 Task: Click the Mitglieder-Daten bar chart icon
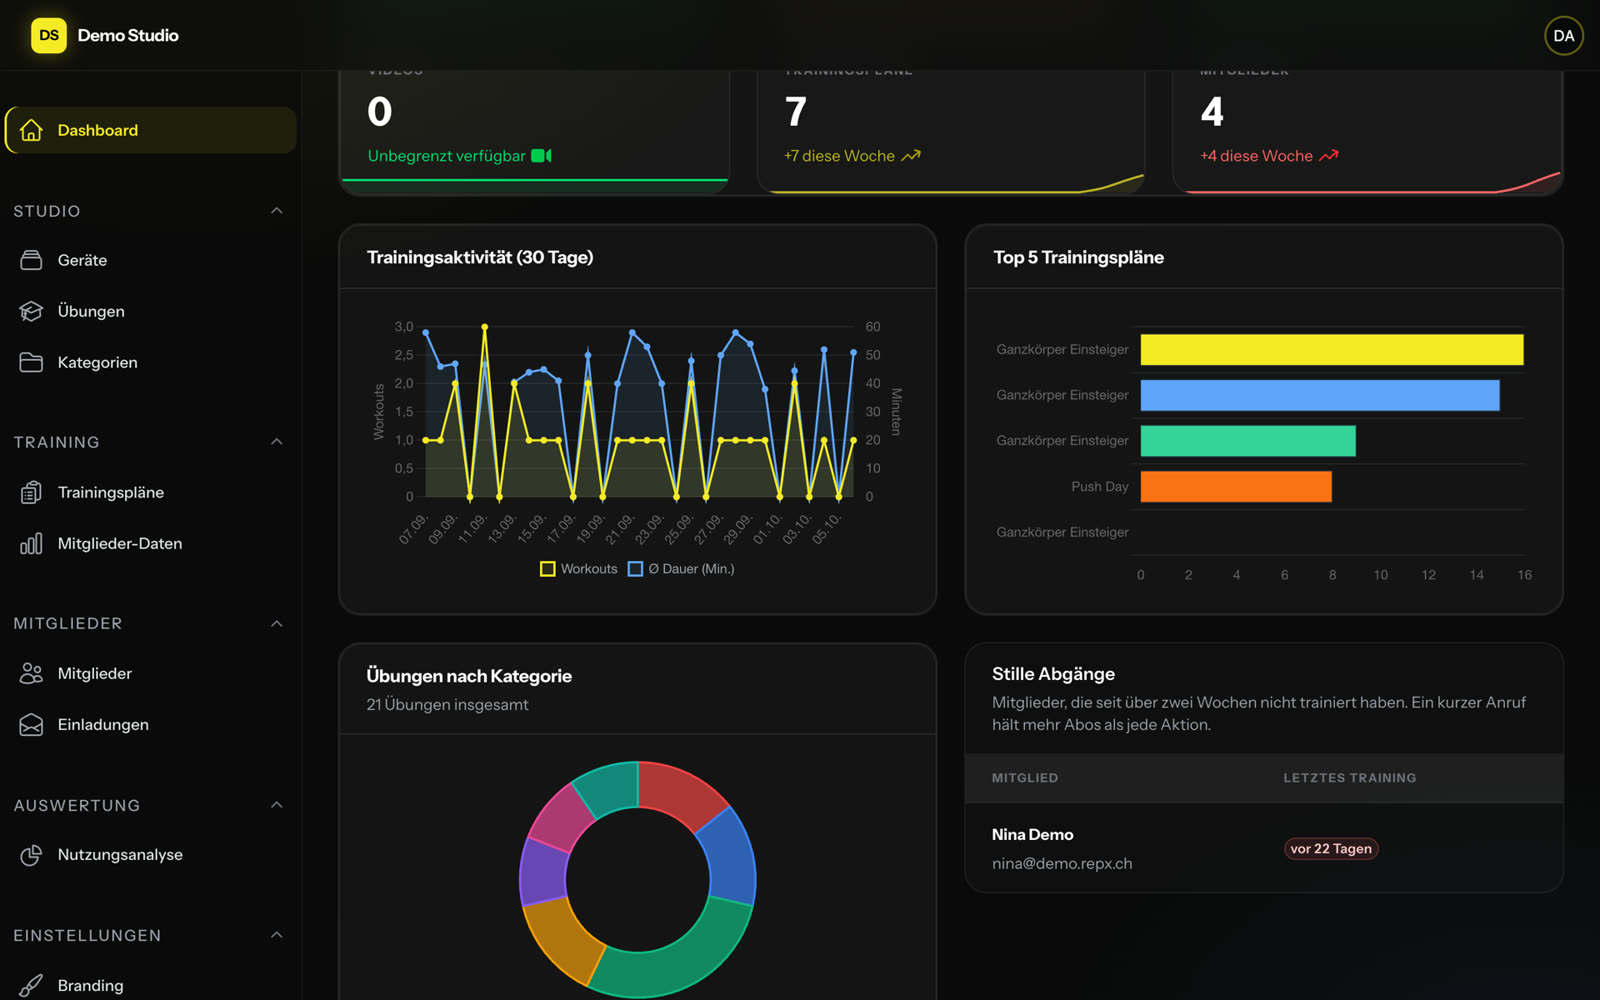31,543
